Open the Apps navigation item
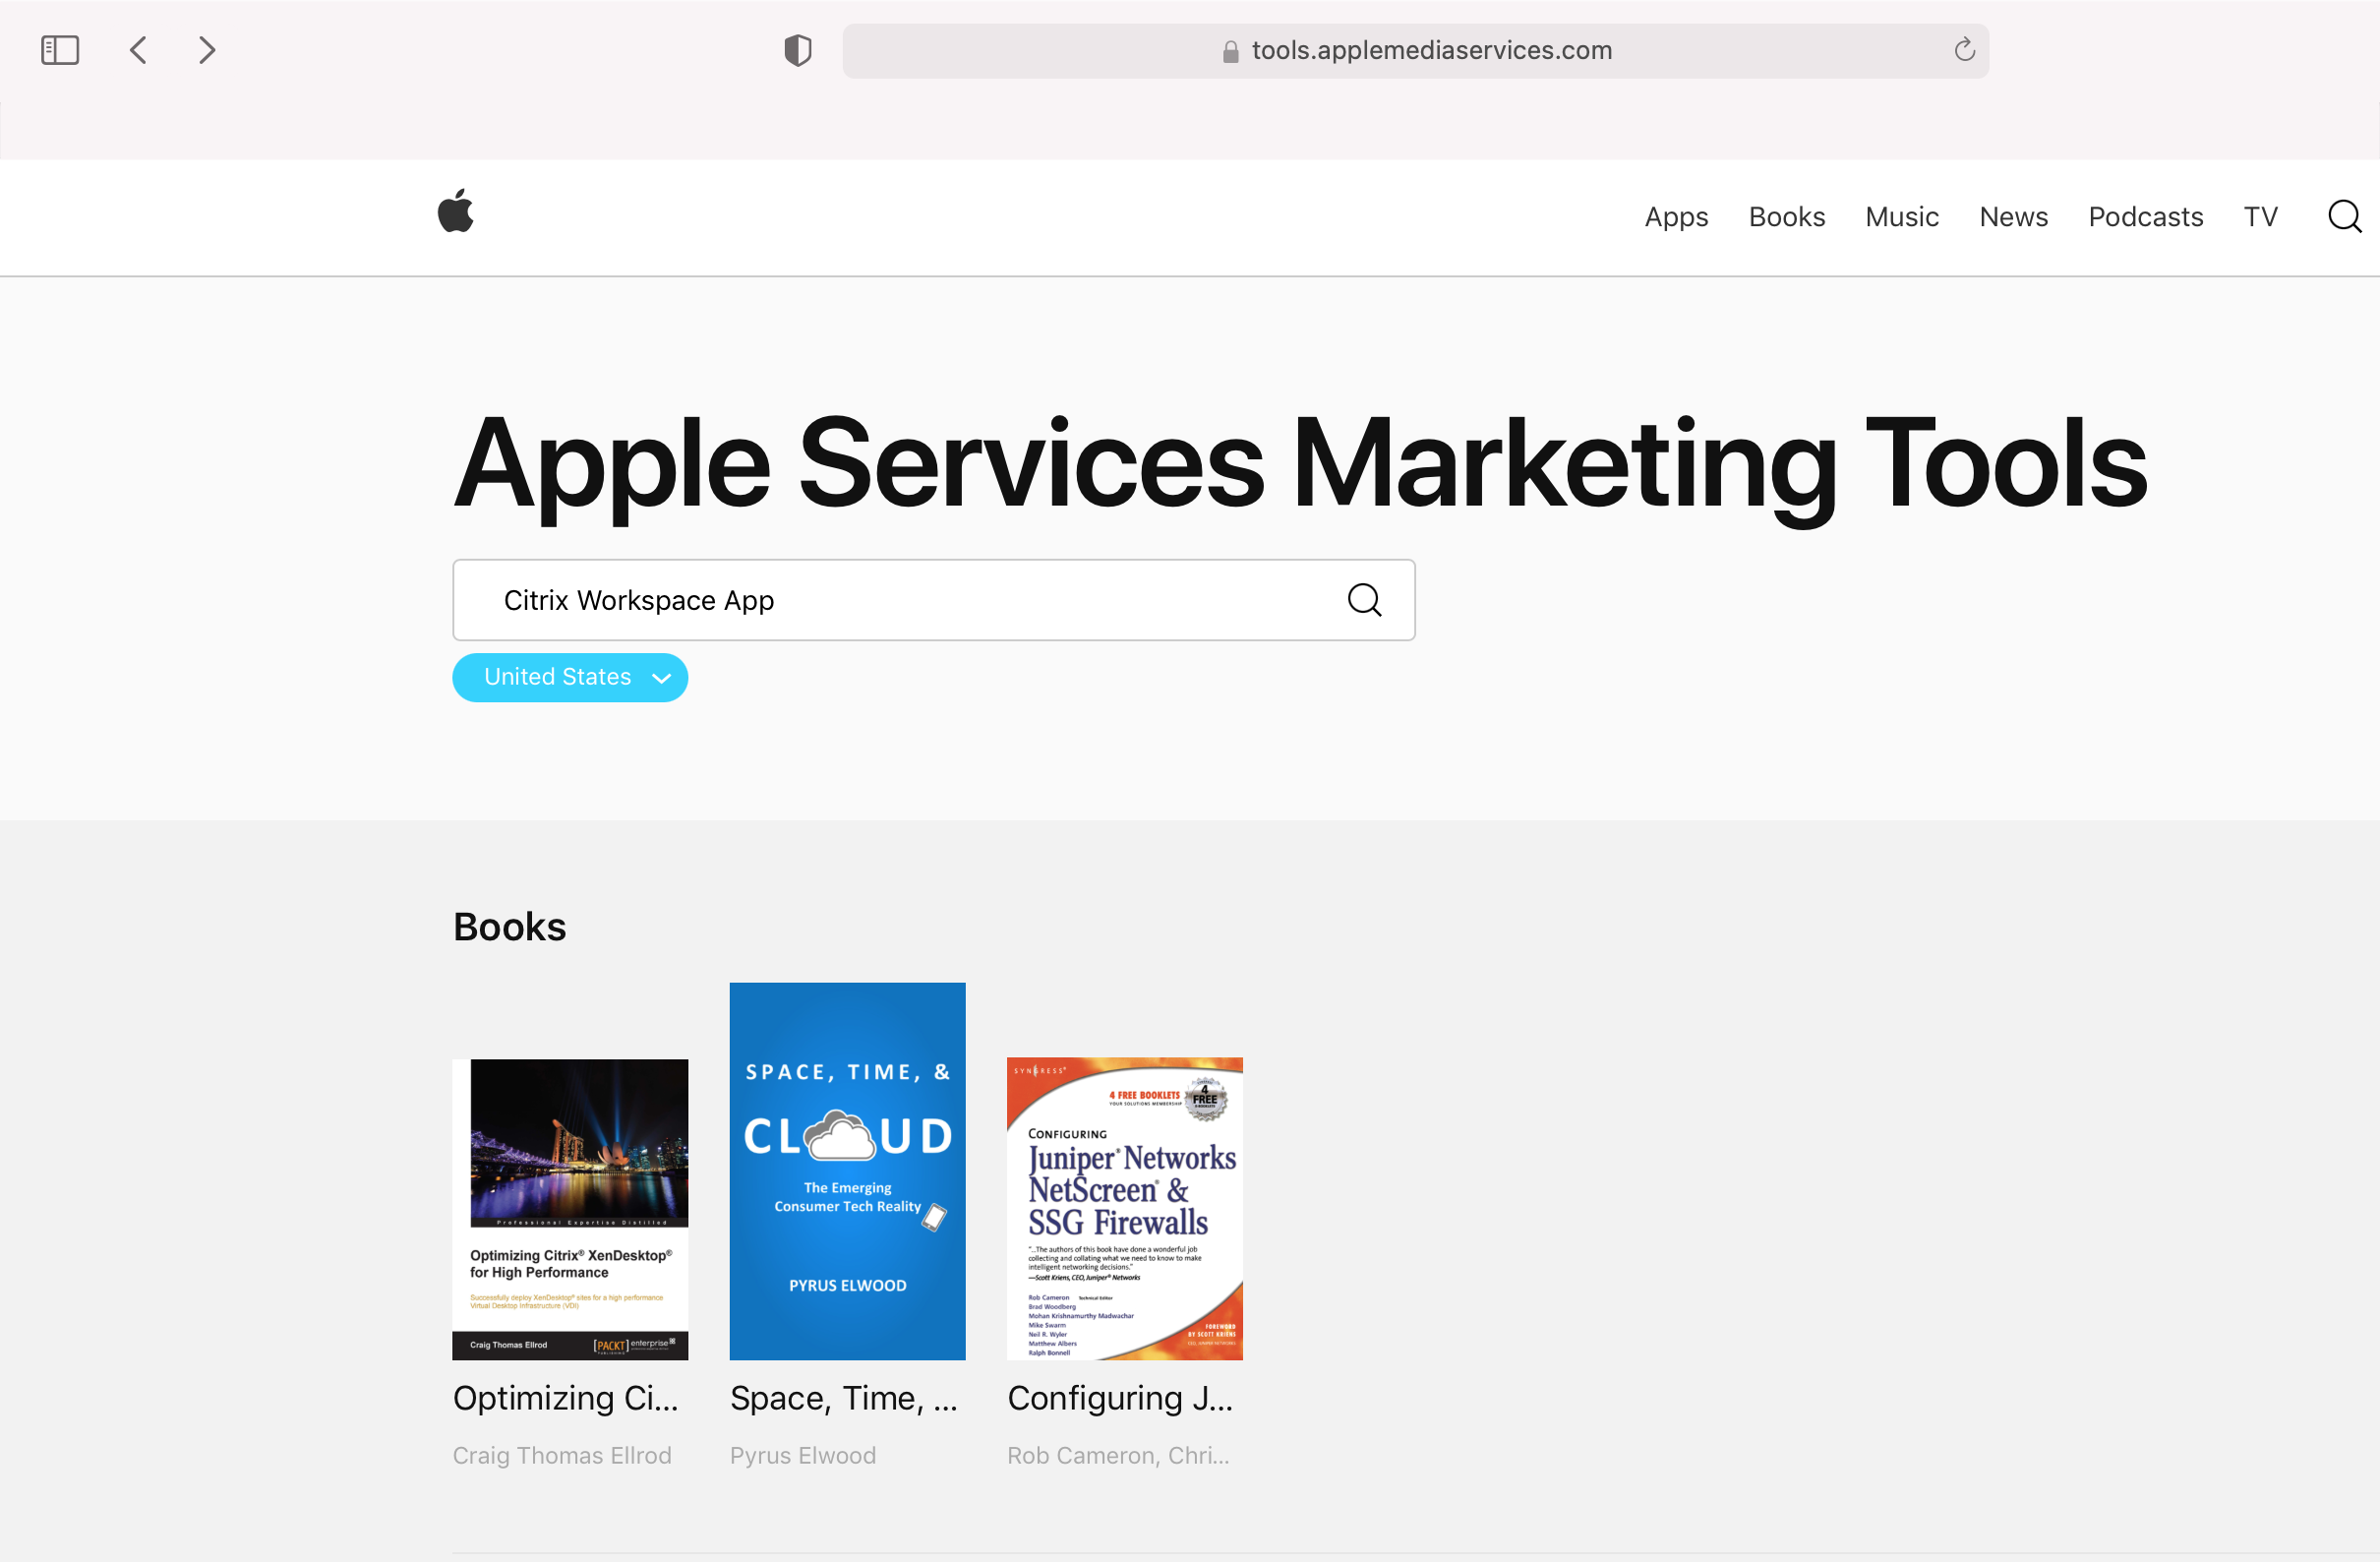2380x1562 pixels. [1676, 217]
